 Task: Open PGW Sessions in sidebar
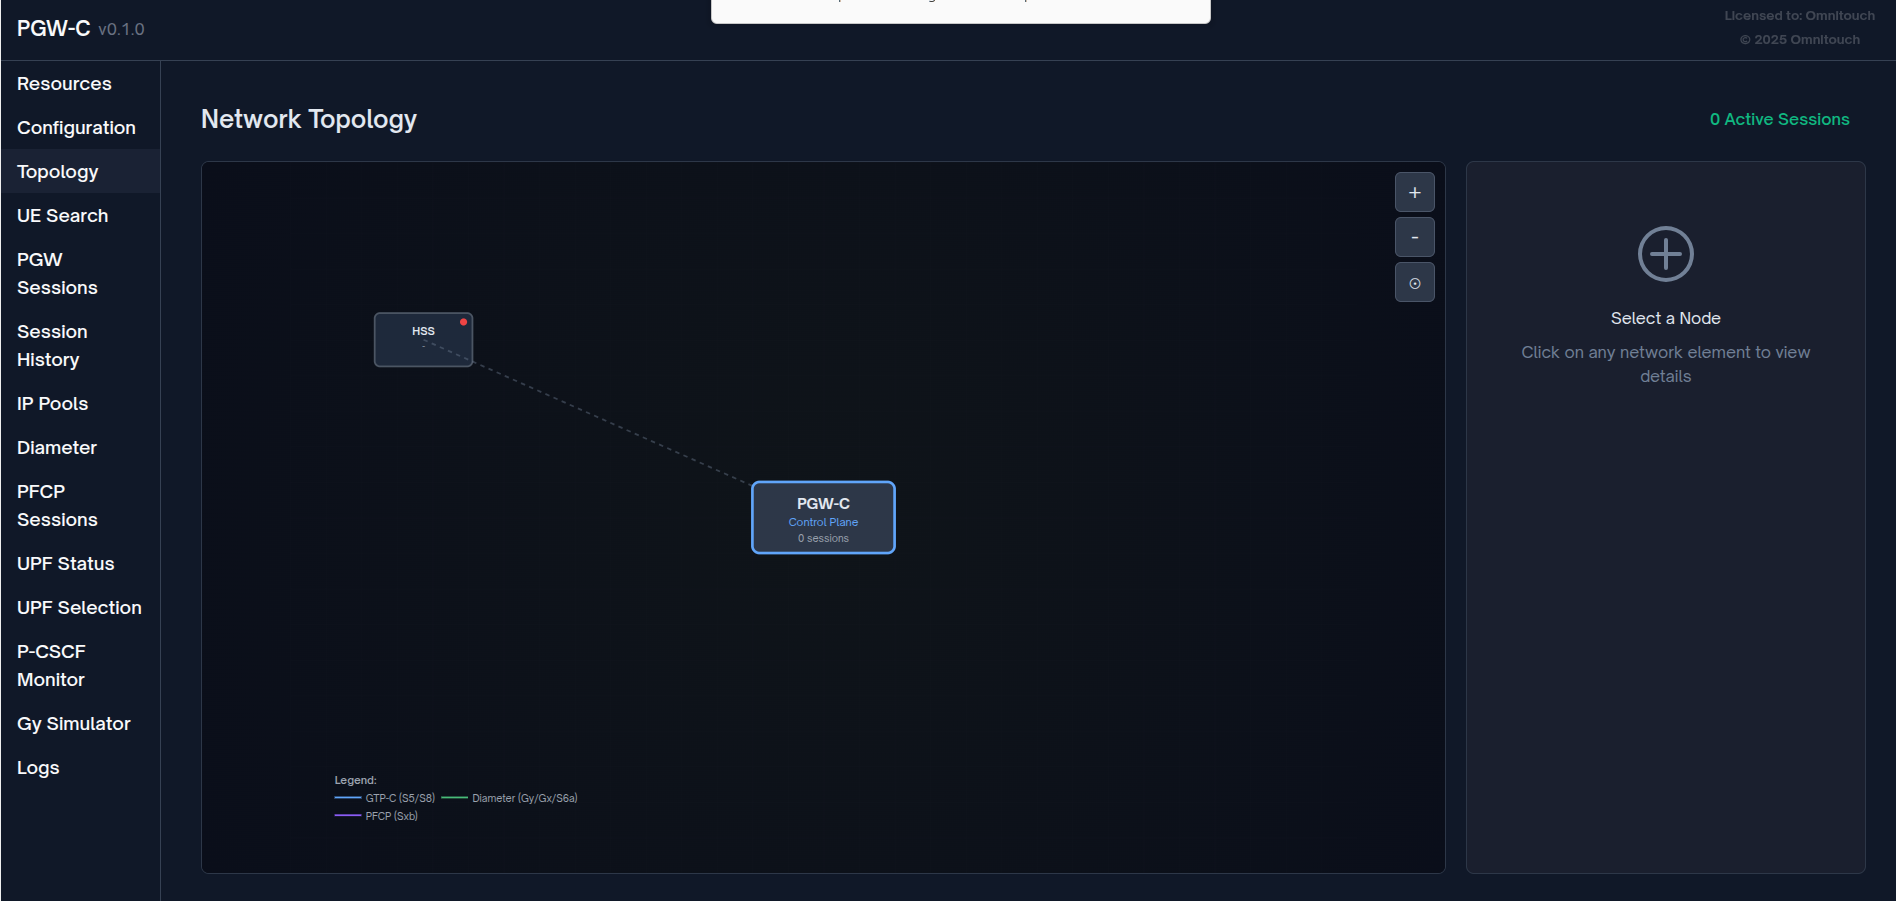(57, 274)
